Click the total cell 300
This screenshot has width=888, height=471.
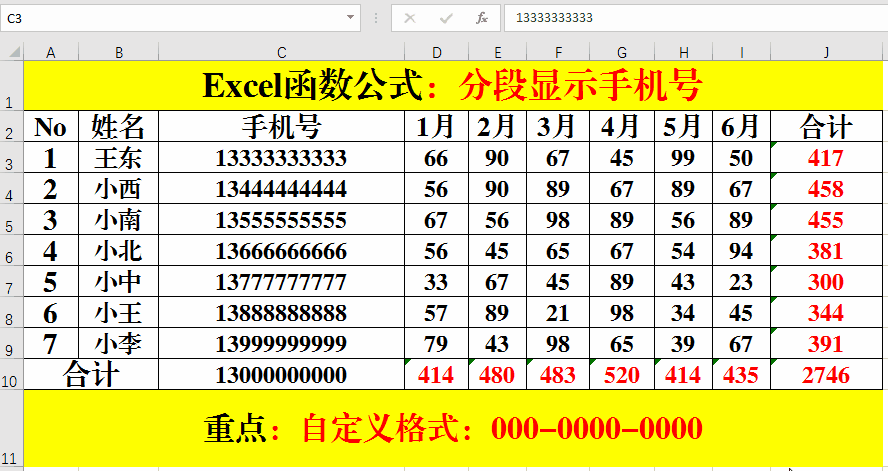tap(827, 281)
